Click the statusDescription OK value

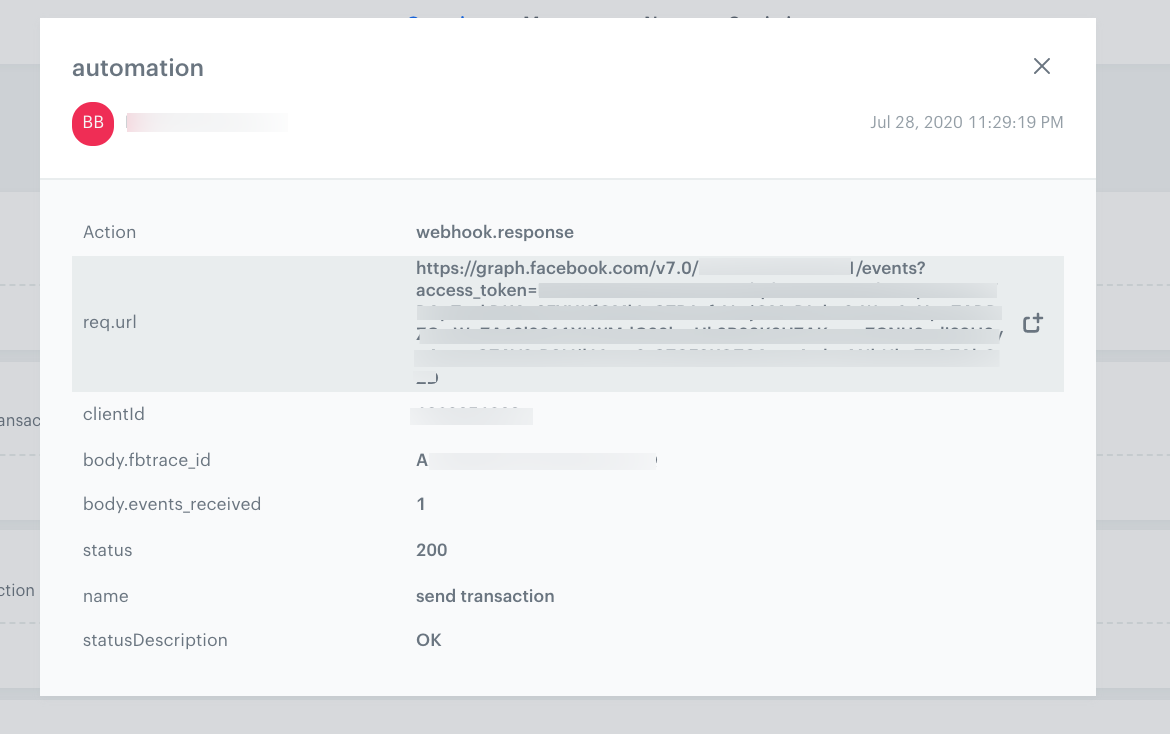428,640
